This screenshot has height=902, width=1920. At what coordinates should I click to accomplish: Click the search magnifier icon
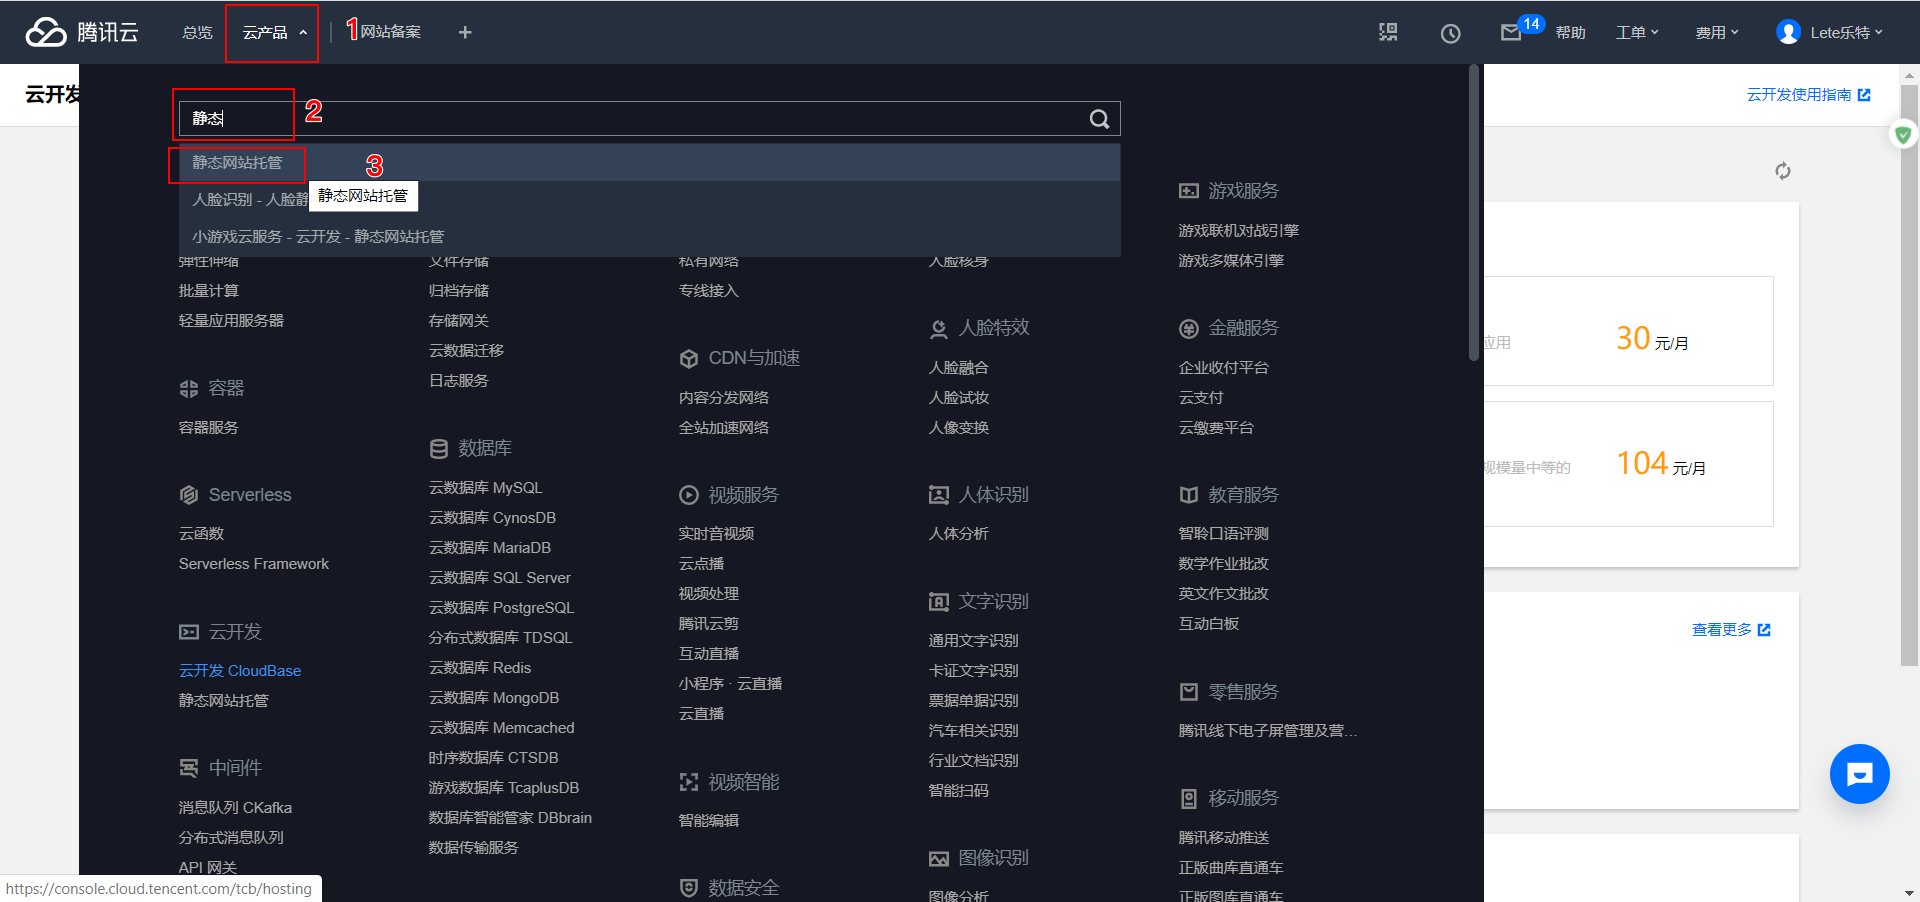click(x=1099, y=119)
